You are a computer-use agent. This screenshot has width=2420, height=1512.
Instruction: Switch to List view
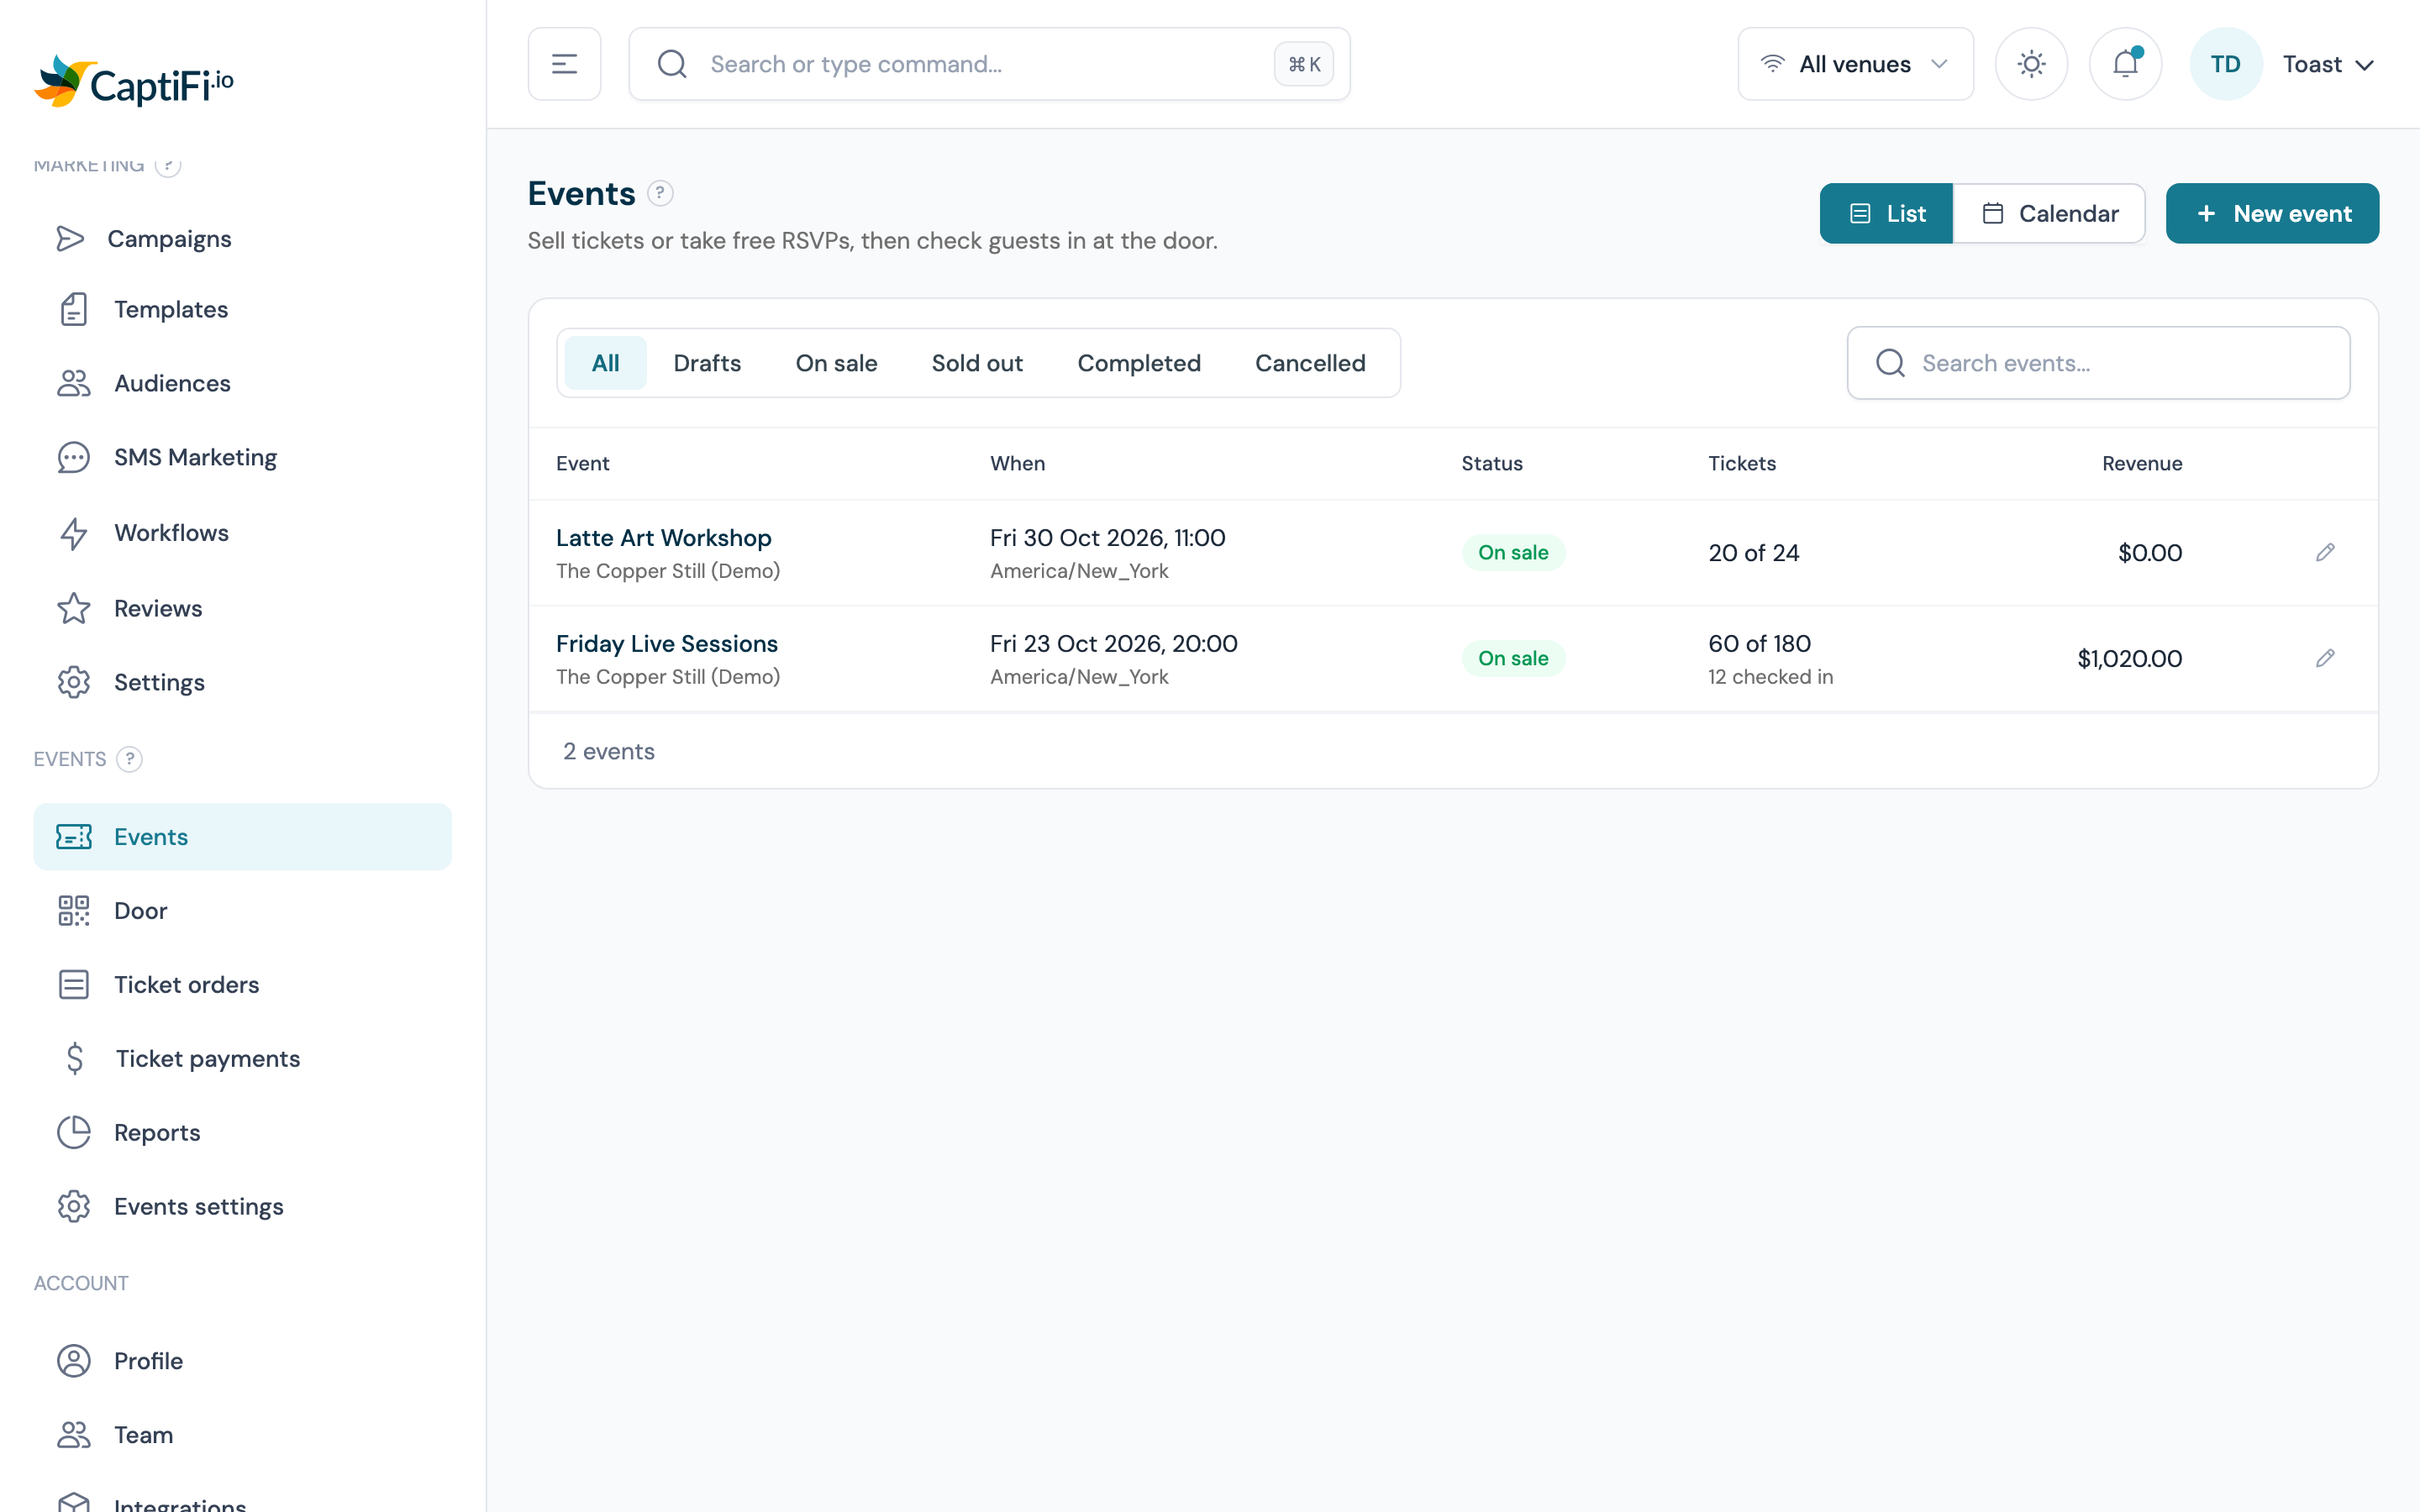[1886, 213]
